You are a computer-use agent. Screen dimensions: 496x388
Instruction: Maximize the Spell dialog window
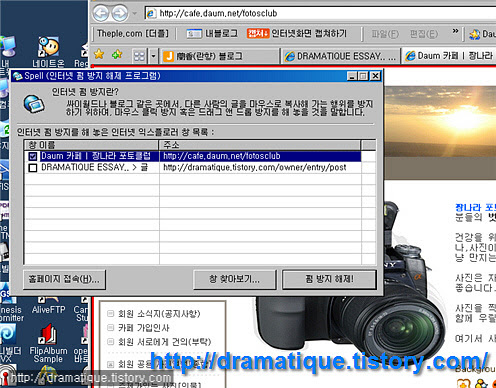click(363, 76)
